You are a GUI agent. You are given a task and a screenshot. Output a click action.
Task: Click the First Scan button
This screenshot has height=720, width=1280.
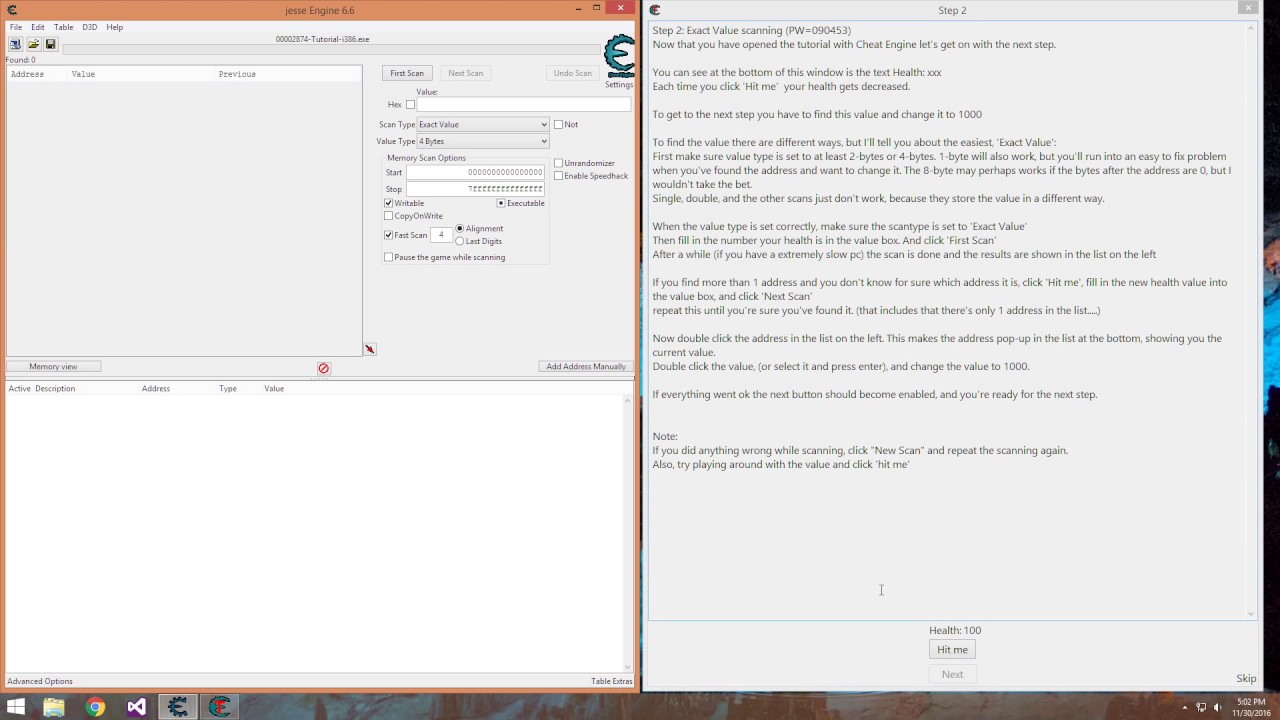[407, 73]
